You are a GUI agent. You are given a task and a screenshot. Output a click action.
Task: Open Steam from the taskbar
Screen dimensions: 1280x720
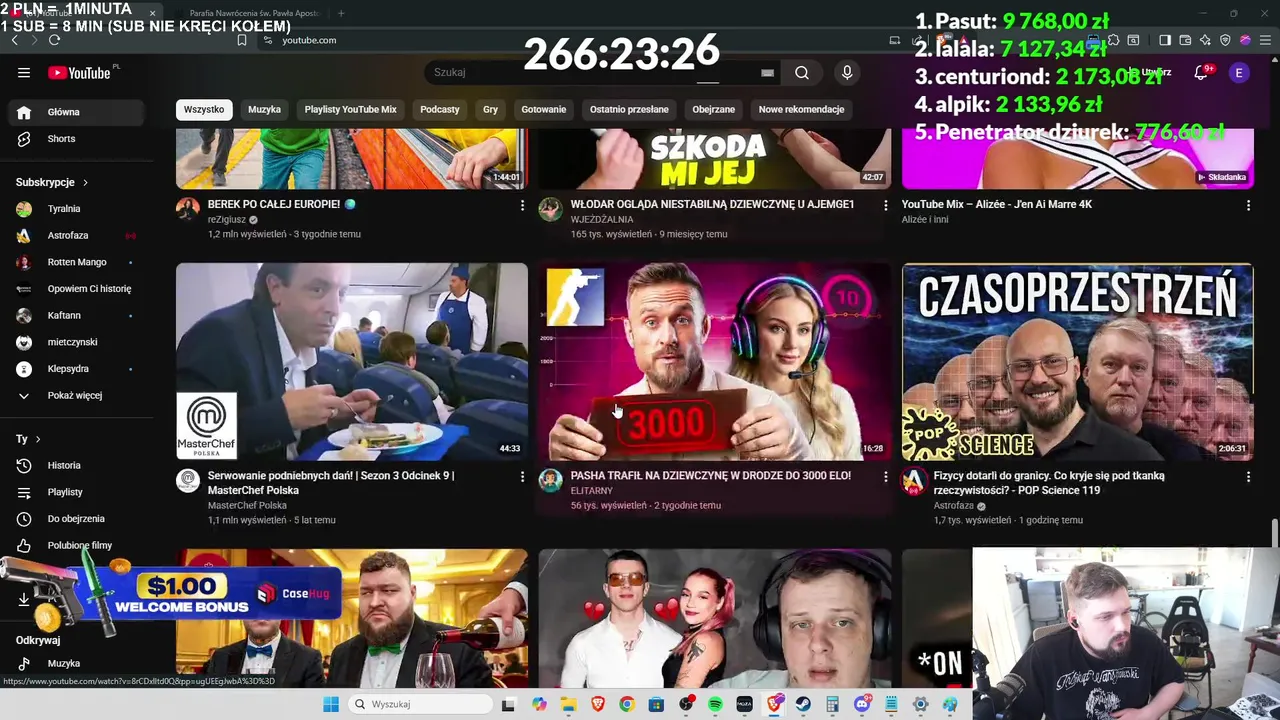pyautogui.click(x=803, y=704)
